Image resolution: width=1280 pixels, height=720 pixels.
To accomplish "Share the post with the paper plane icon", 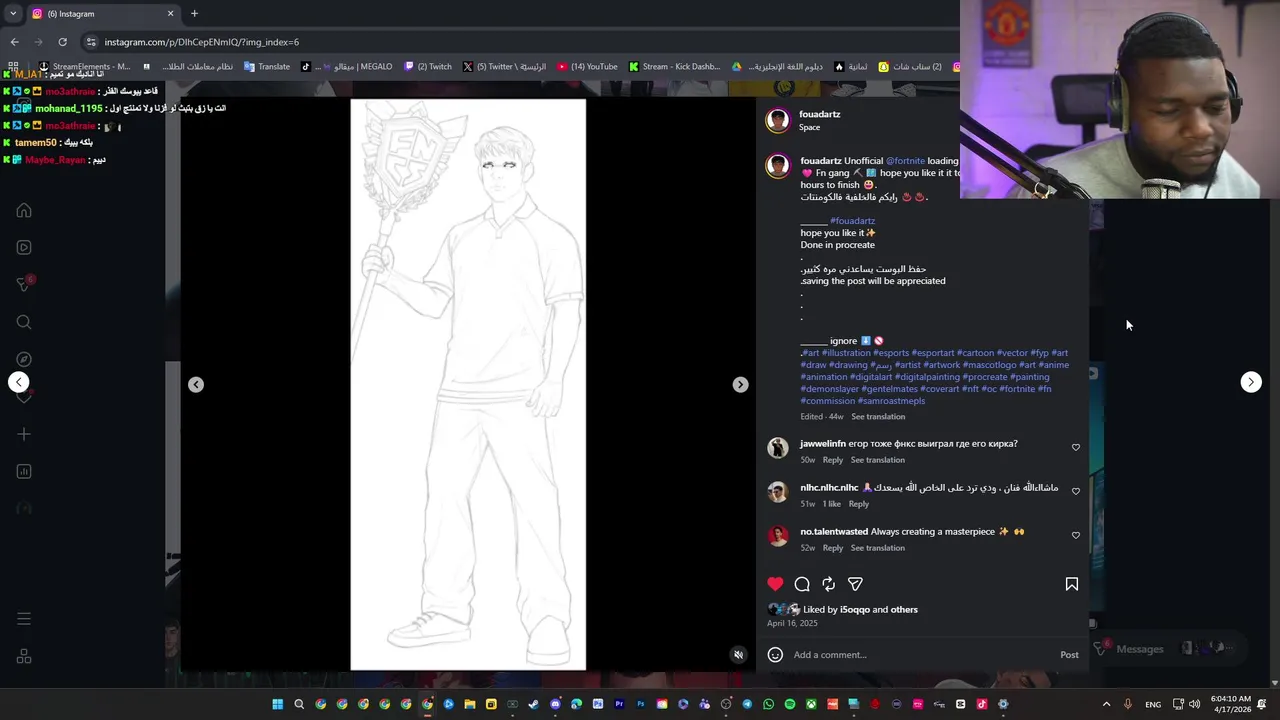I will [855, 584].
